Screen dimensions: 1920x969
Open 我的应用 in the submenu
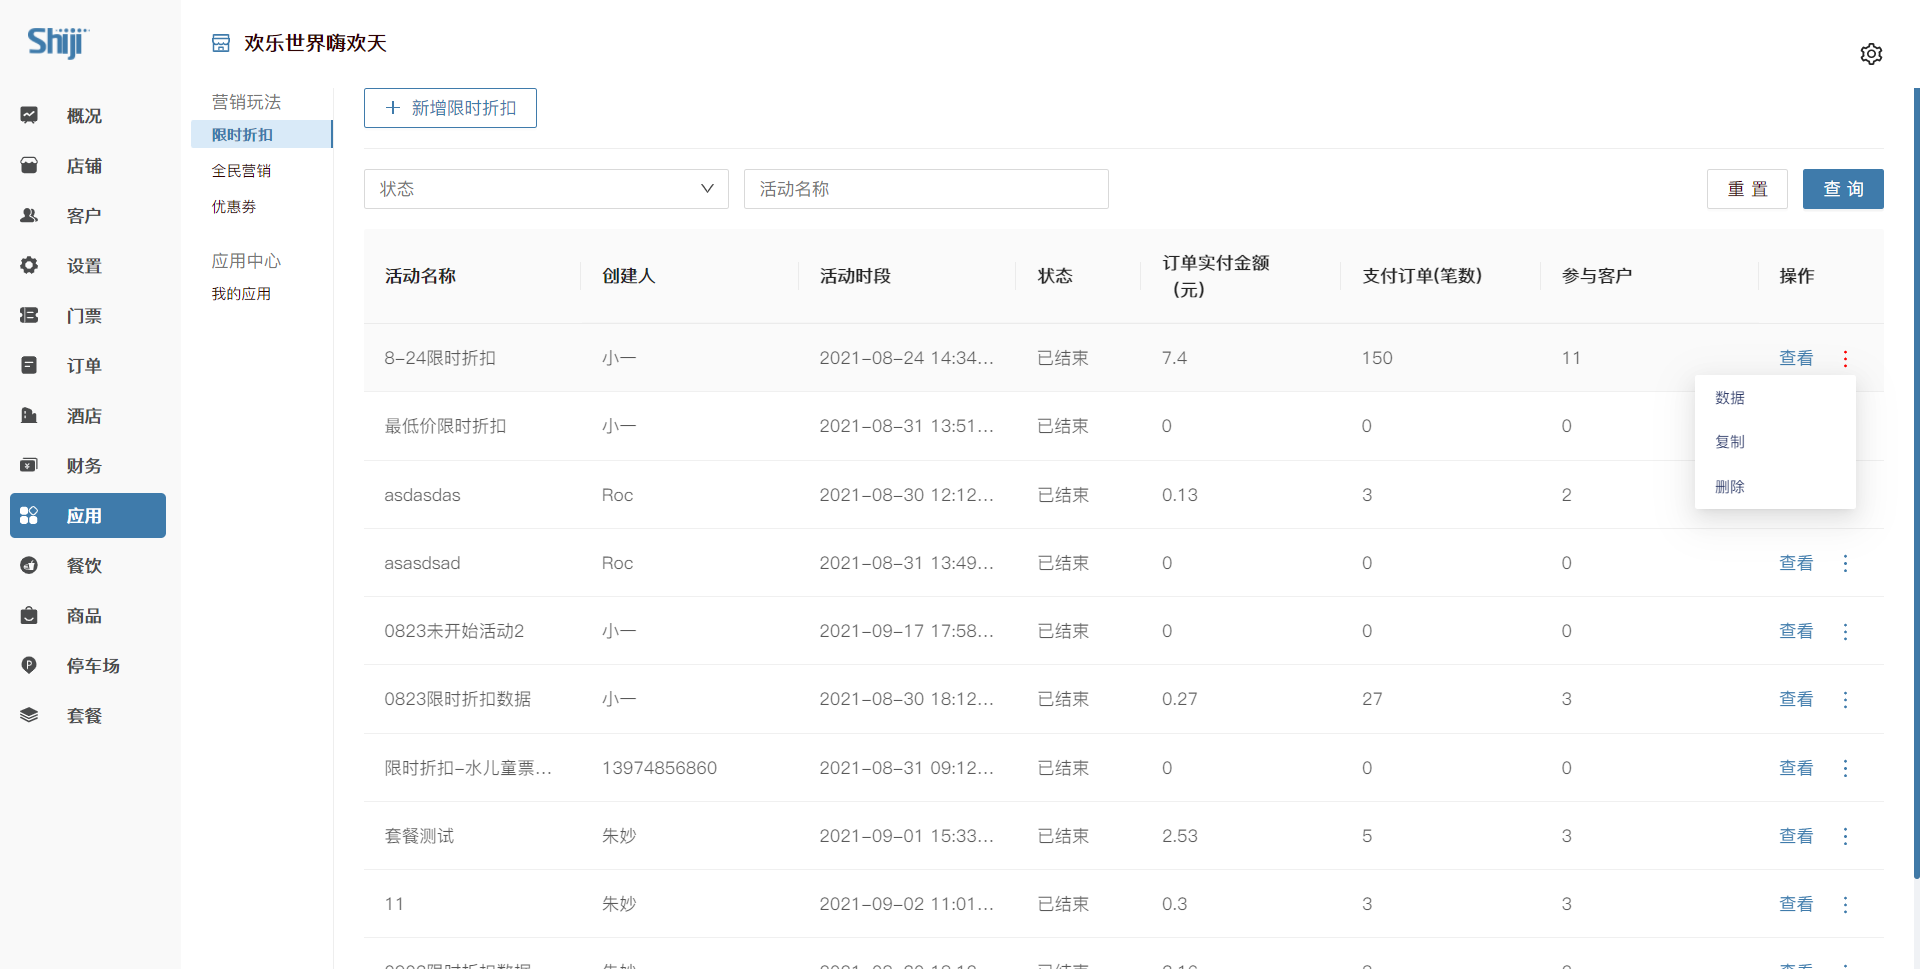click(x=241, y=294)
